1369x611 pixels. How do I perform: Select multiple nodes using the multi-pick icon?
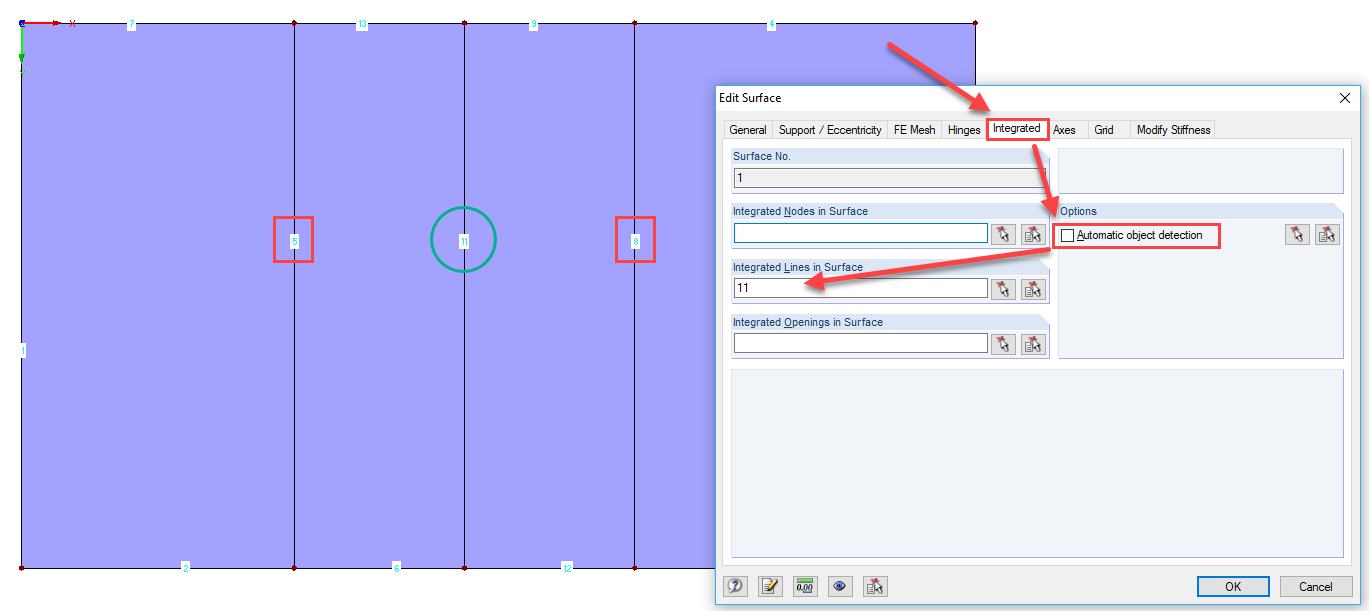[x=1033, y=234]
